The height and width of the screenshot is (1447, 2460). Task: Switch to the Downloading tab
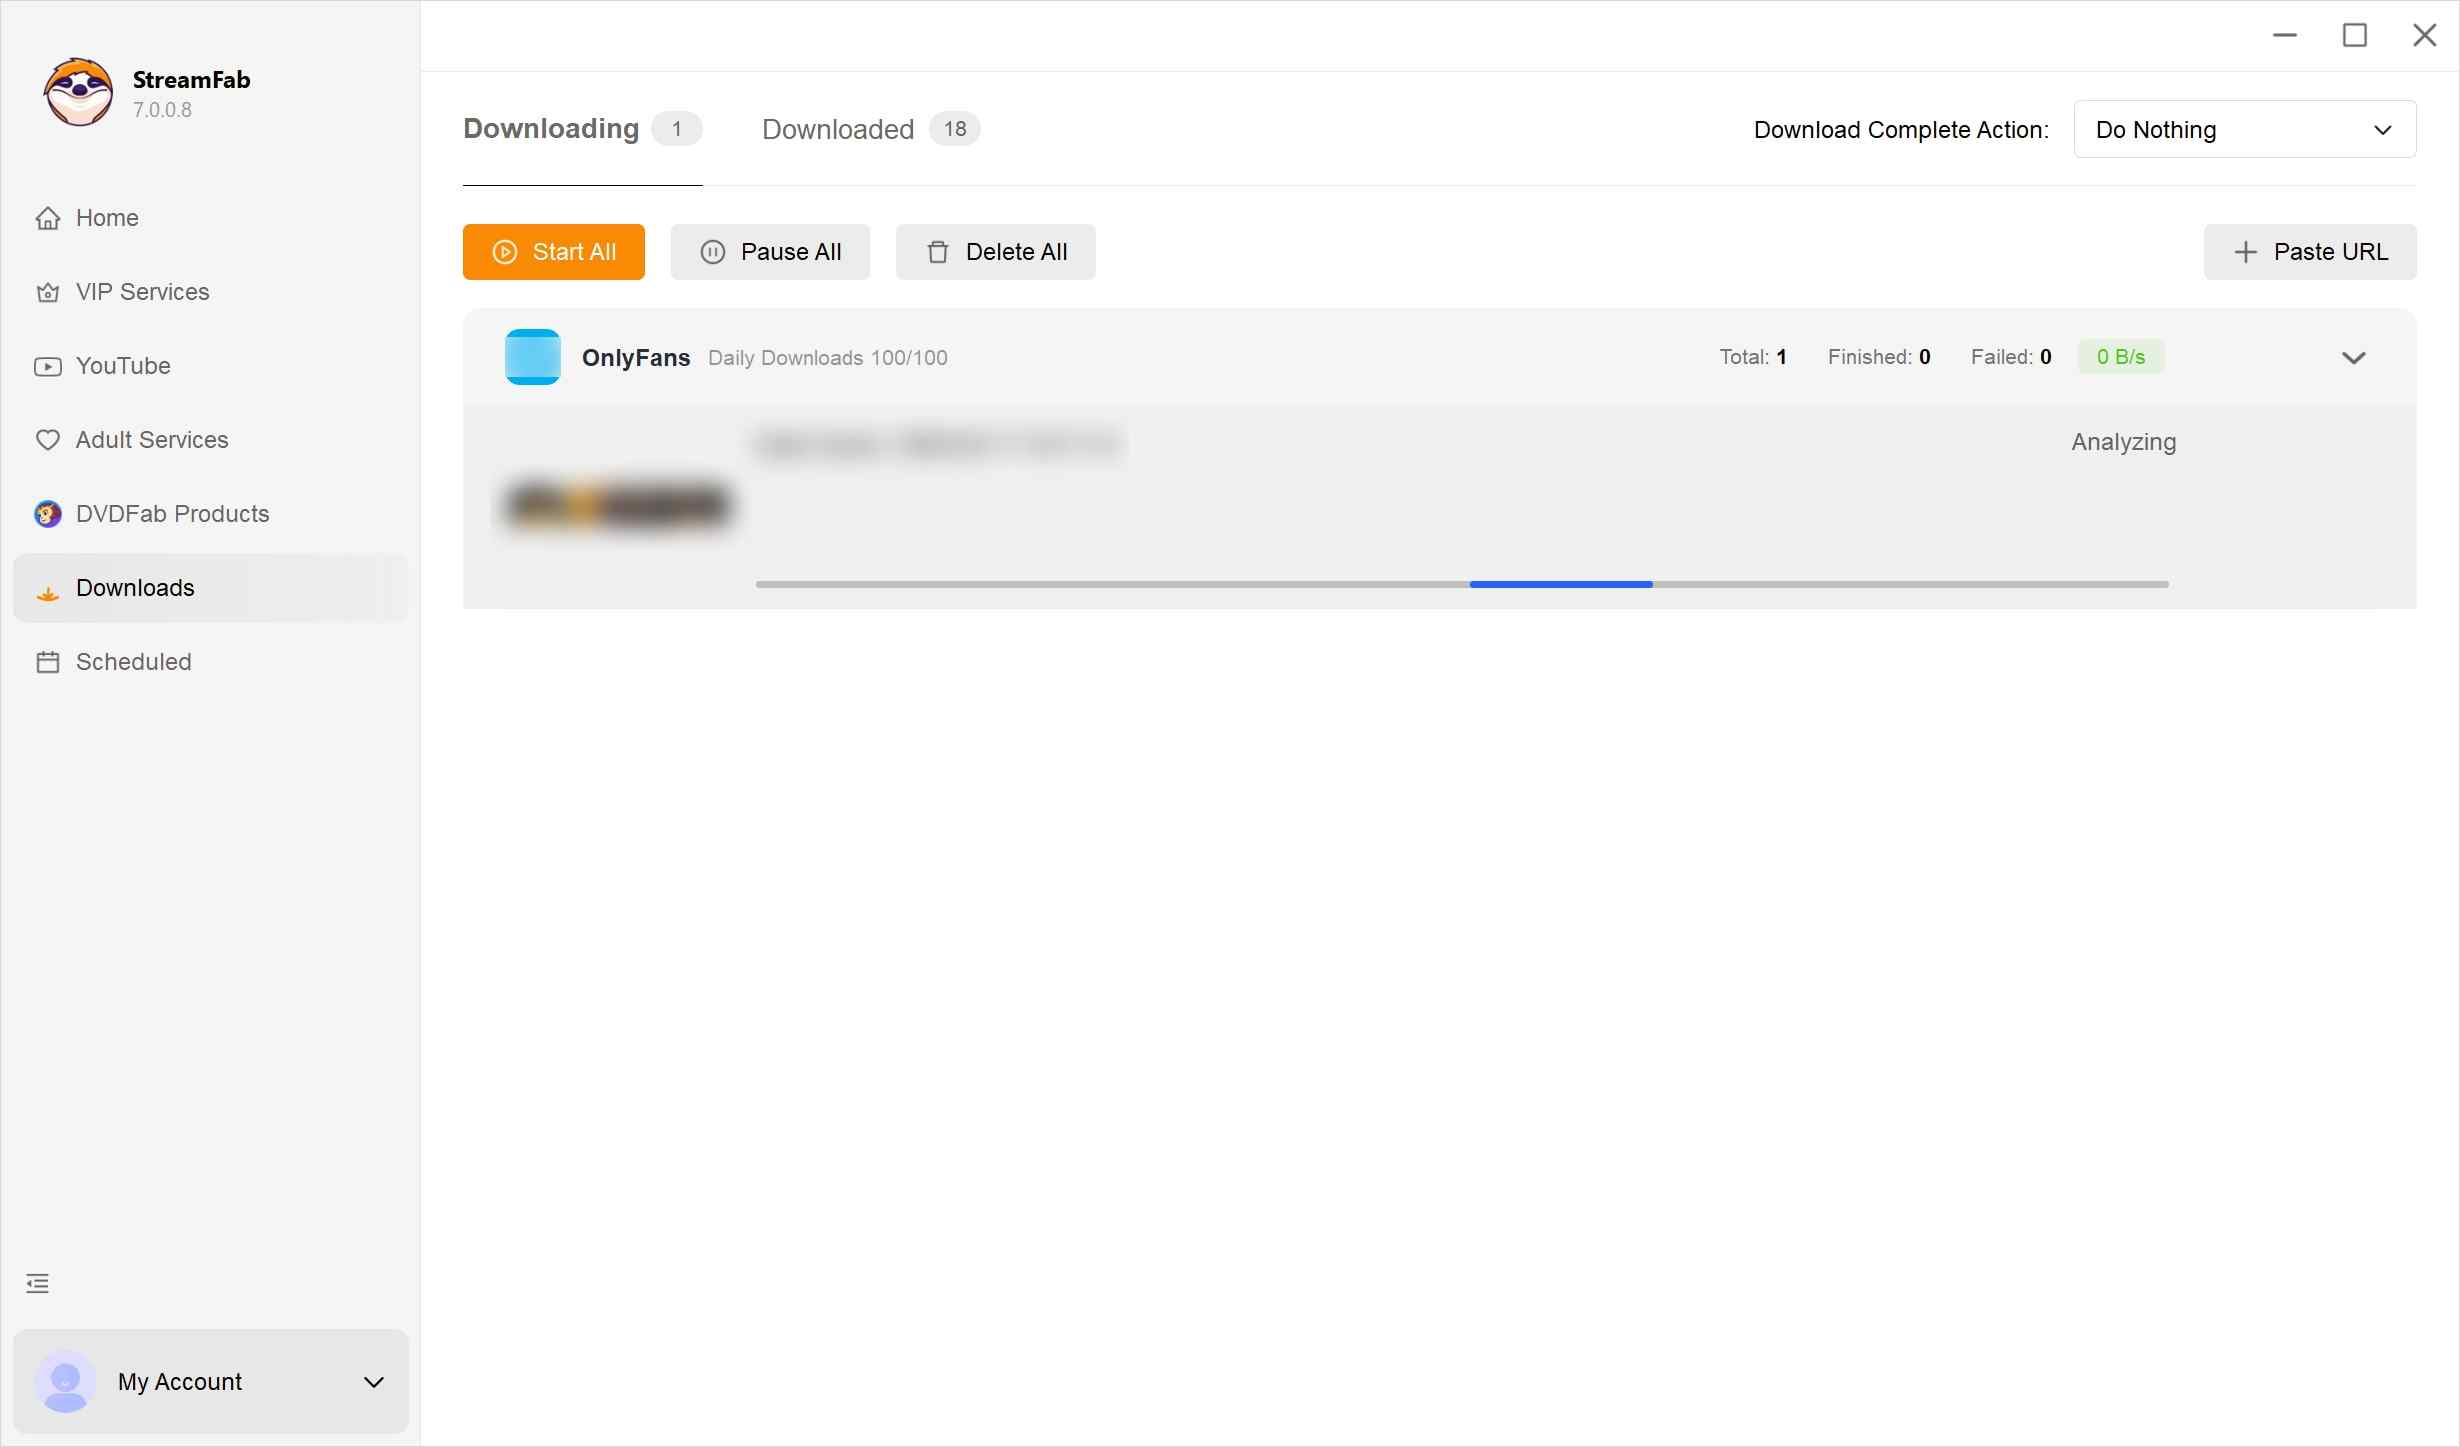pos(550,128)
